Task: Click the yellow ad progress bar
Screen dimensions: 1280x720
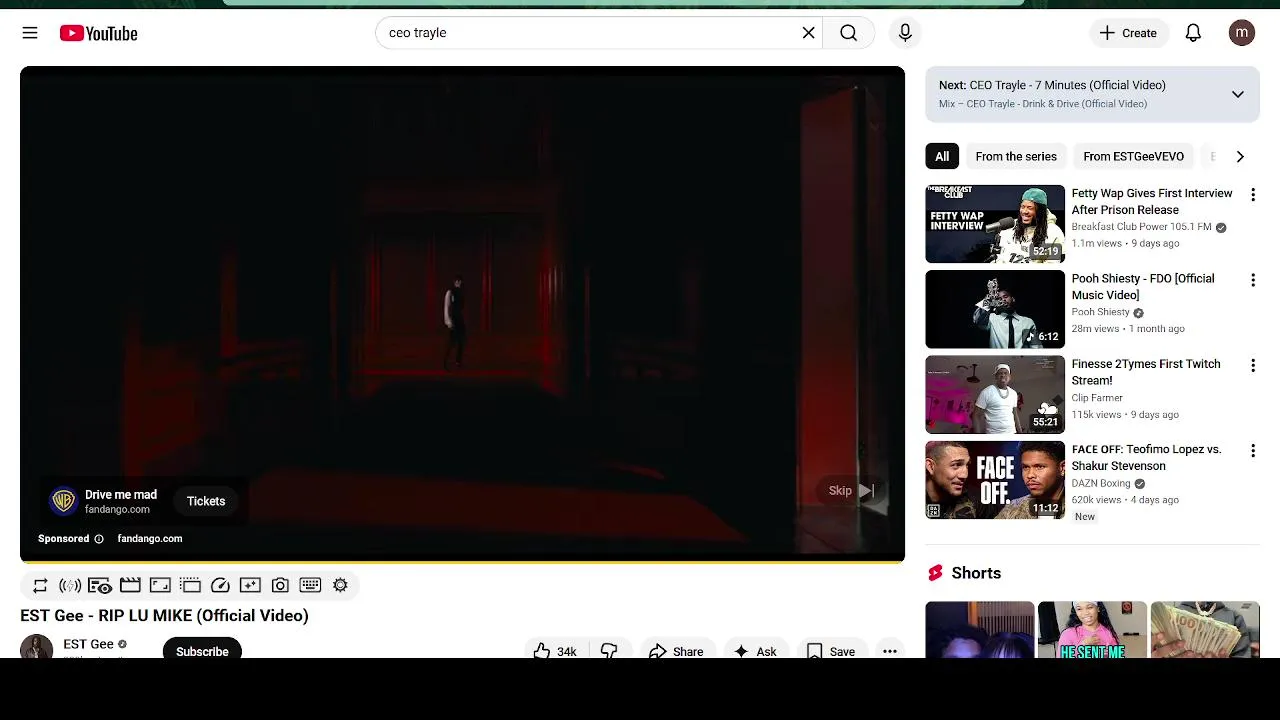Action: click(462, 562)
